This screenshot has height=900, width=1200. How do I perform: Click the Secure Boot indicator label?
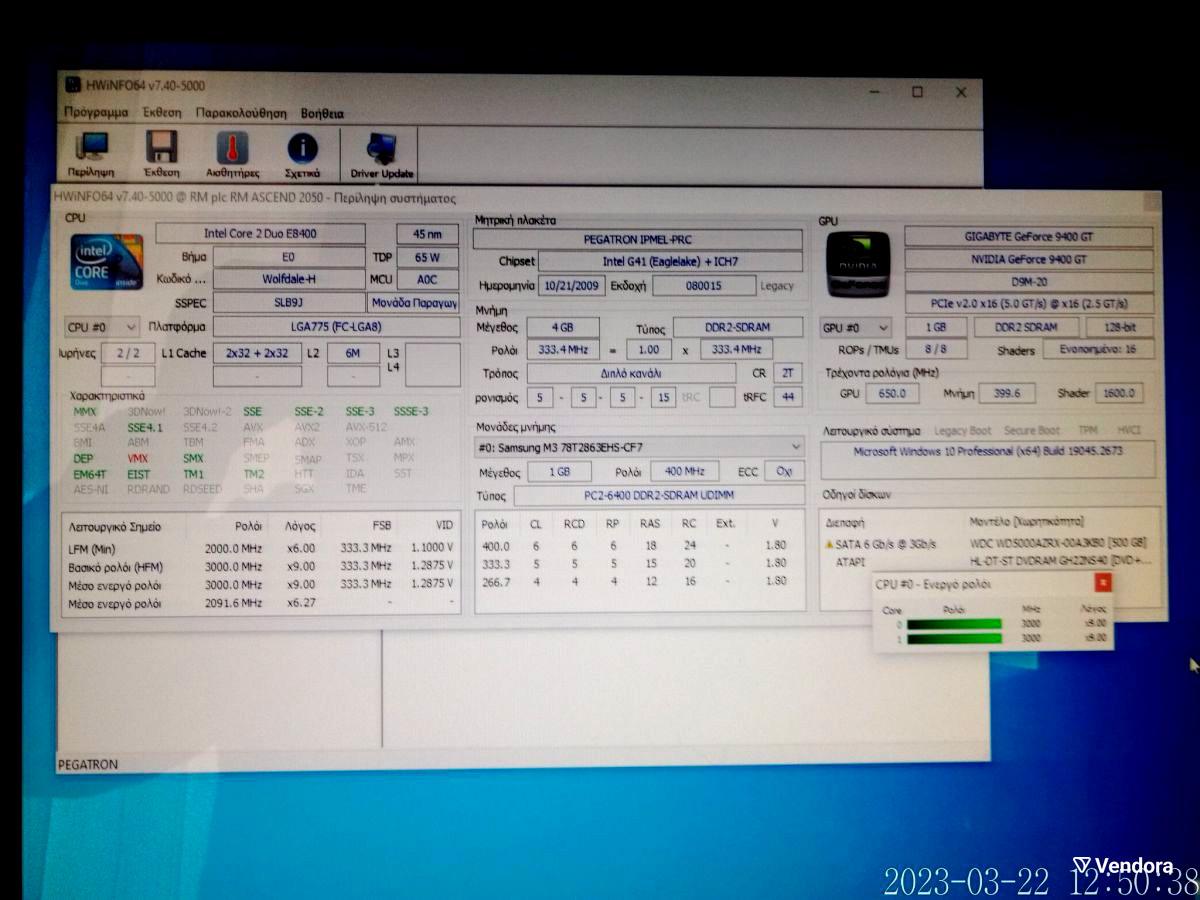[x=1032, y=431]
